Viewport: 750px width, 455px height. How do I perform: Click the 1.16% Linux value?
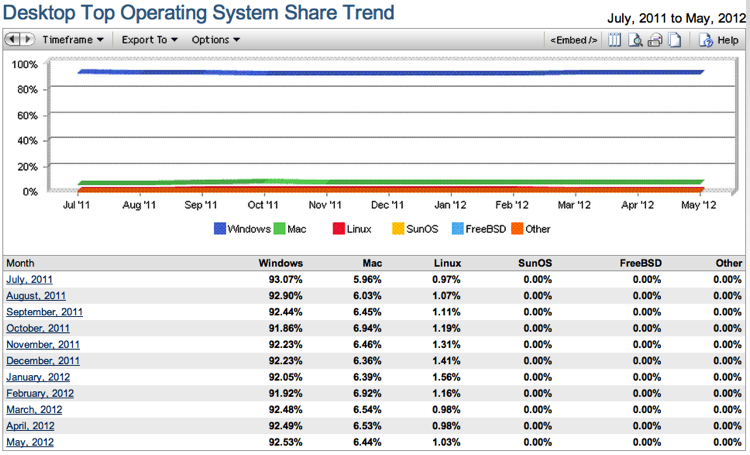tap(446, 393)
